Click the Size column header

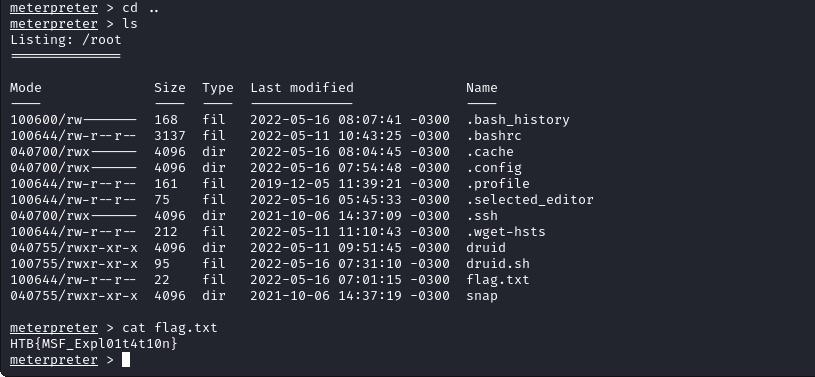[169, 88]
